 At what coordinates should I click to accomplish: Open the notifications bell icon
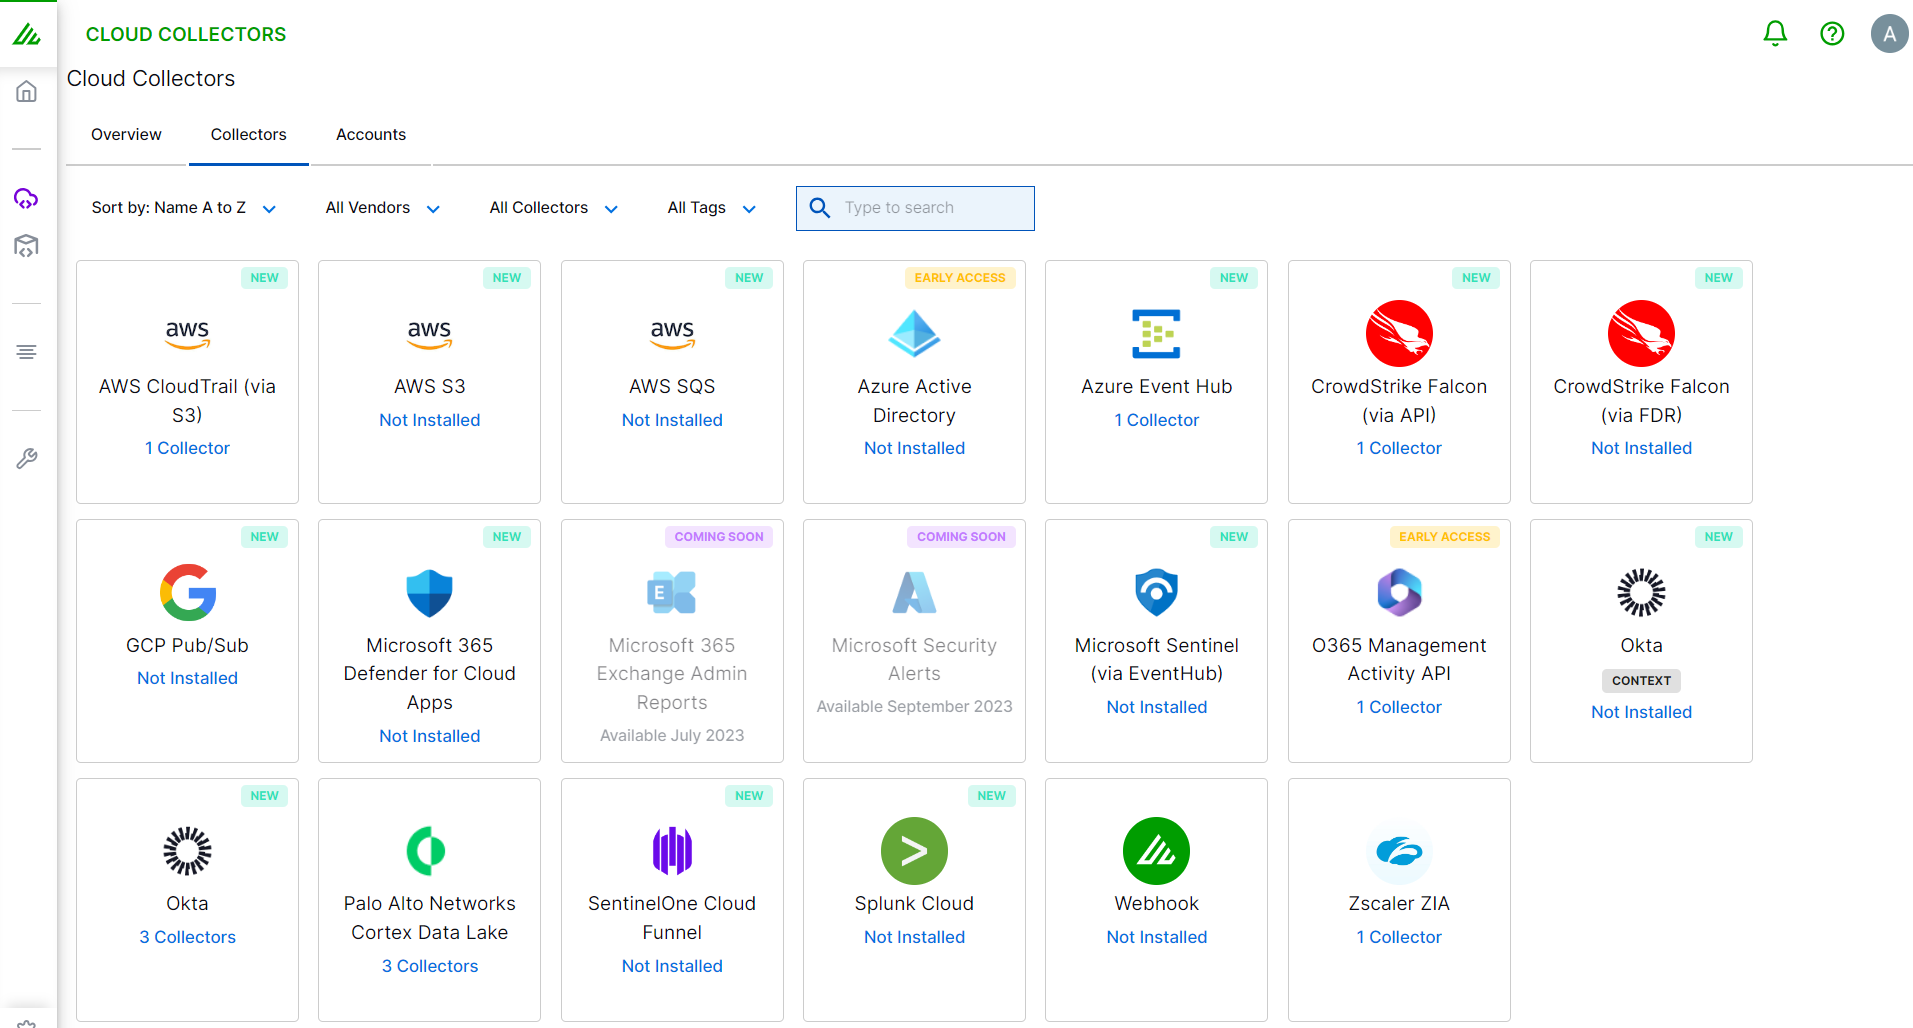[1775, 34]
